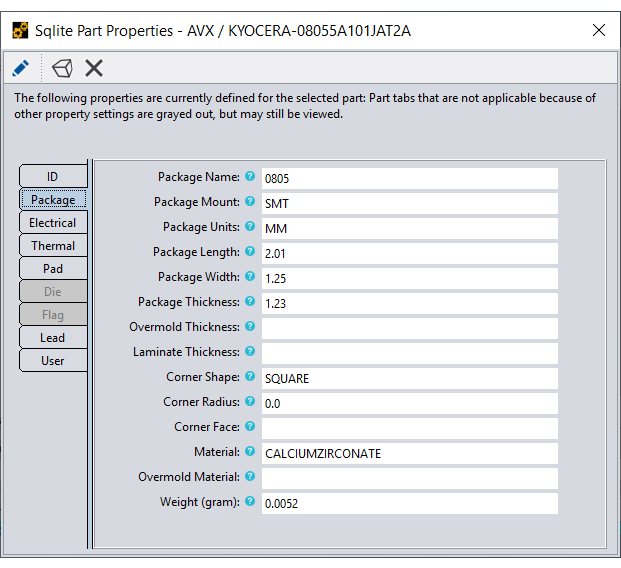Go to the Pad tab
Viewport: 621px width, 568px height.
[x=53, y=269]
